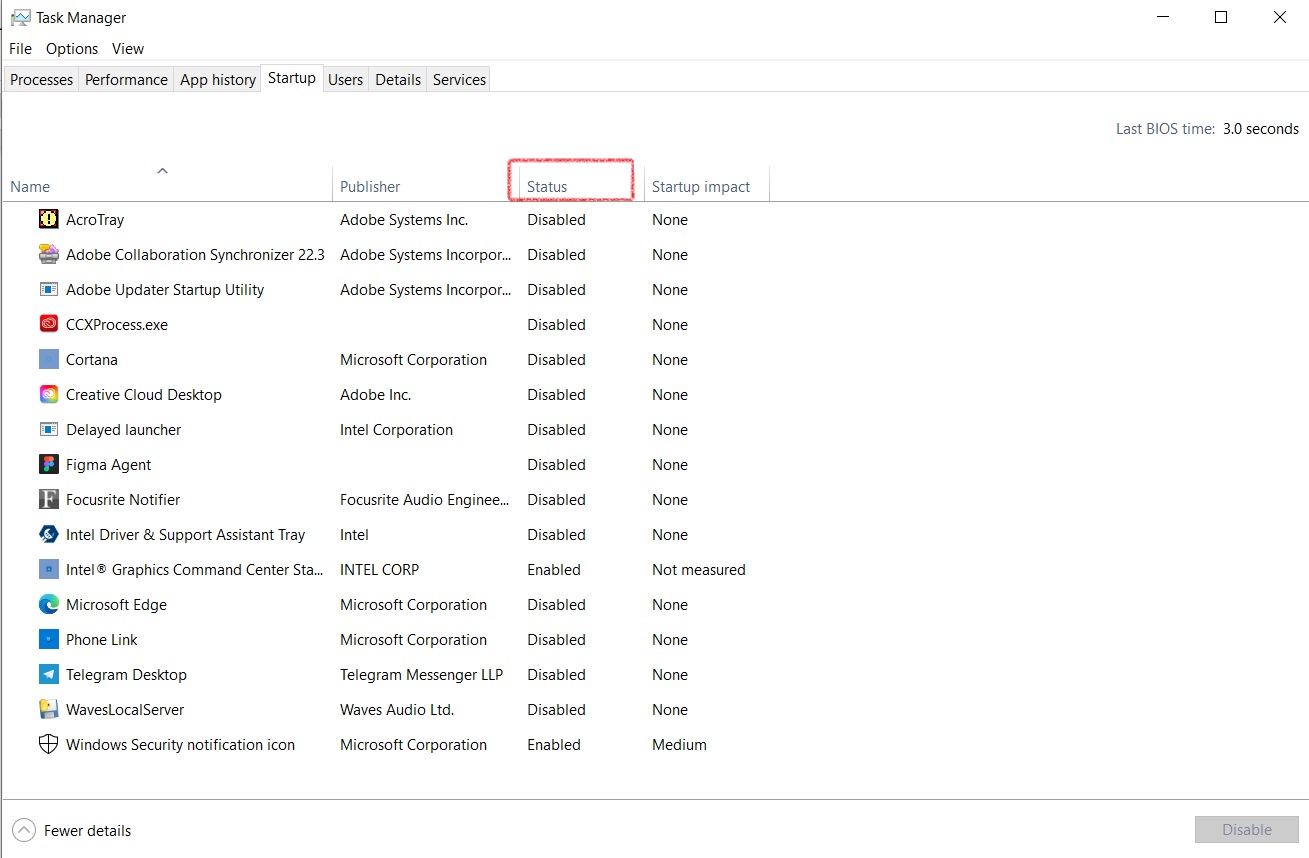
Task: Click the INTEL CORP publisher cell
Action: tap(380, 569)
